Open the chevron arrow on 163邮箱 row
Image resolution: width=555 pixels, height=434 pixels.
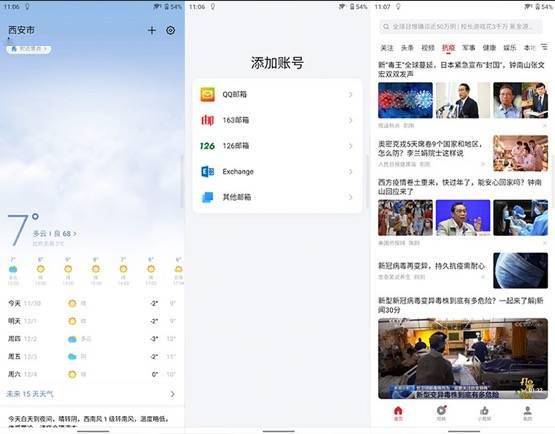tap(350, 120)
